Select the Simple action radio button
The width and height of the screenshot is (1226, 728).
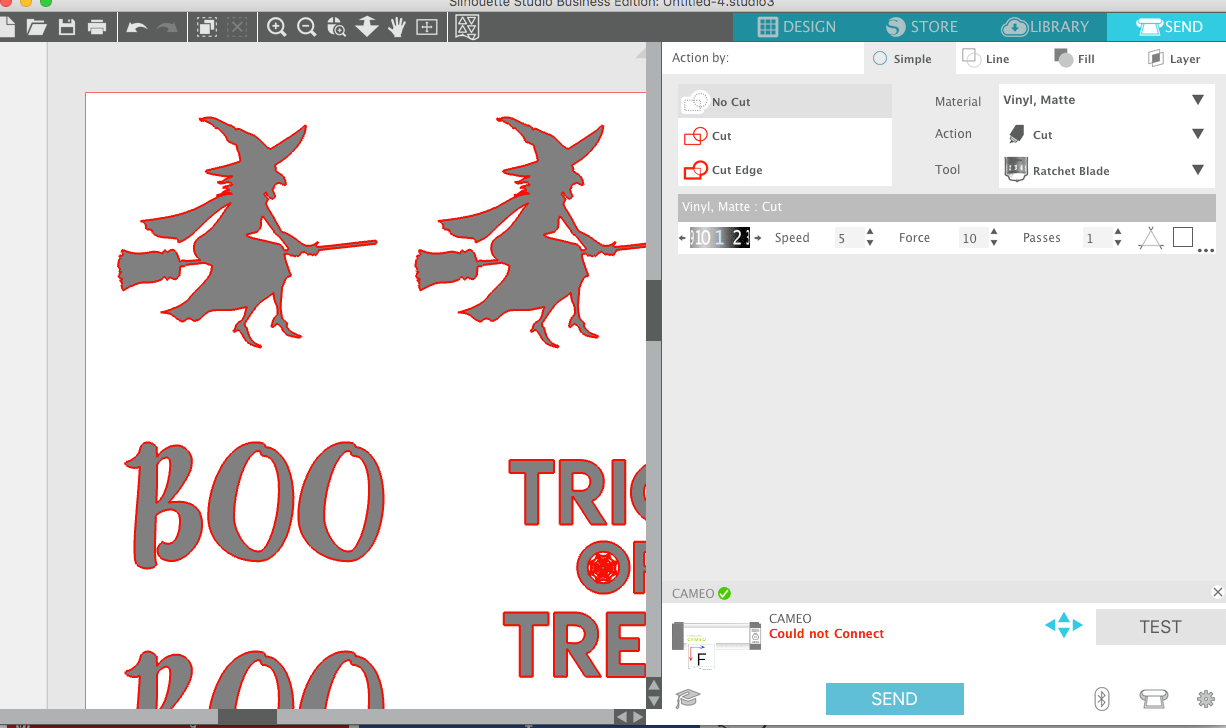click(880, 59)
